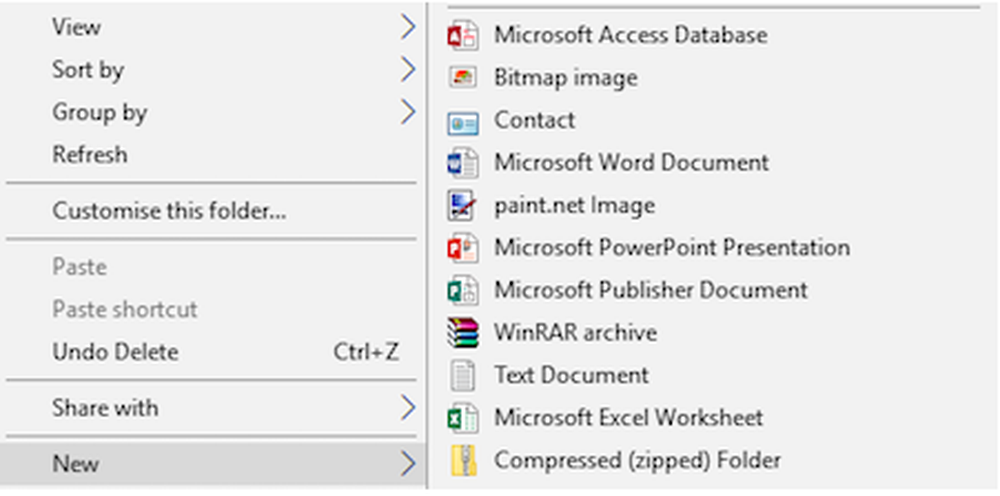
Task: Click the paint.net Image icon
Action: coord(462,206)
